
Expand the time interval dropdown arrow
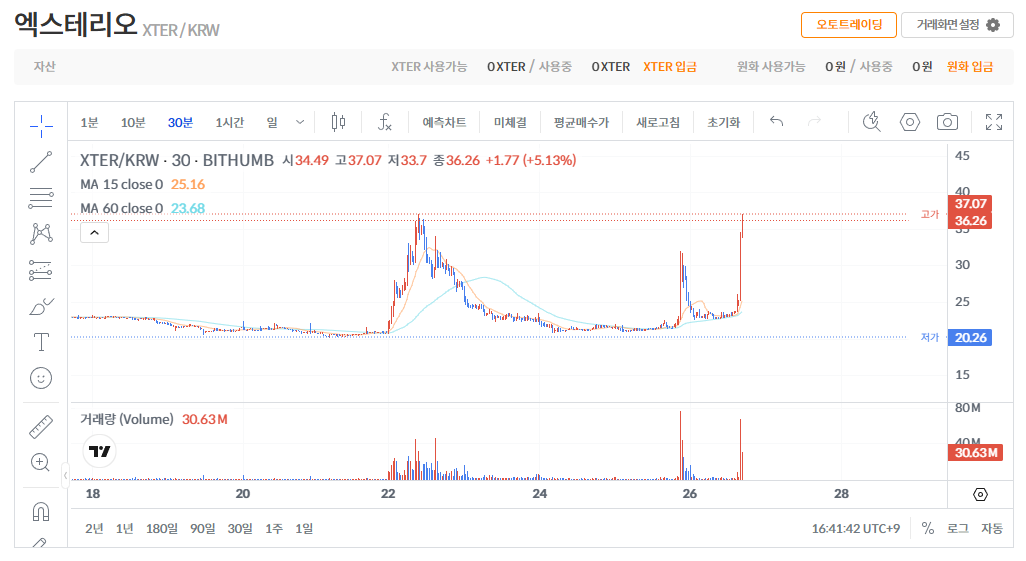point(300,122)
